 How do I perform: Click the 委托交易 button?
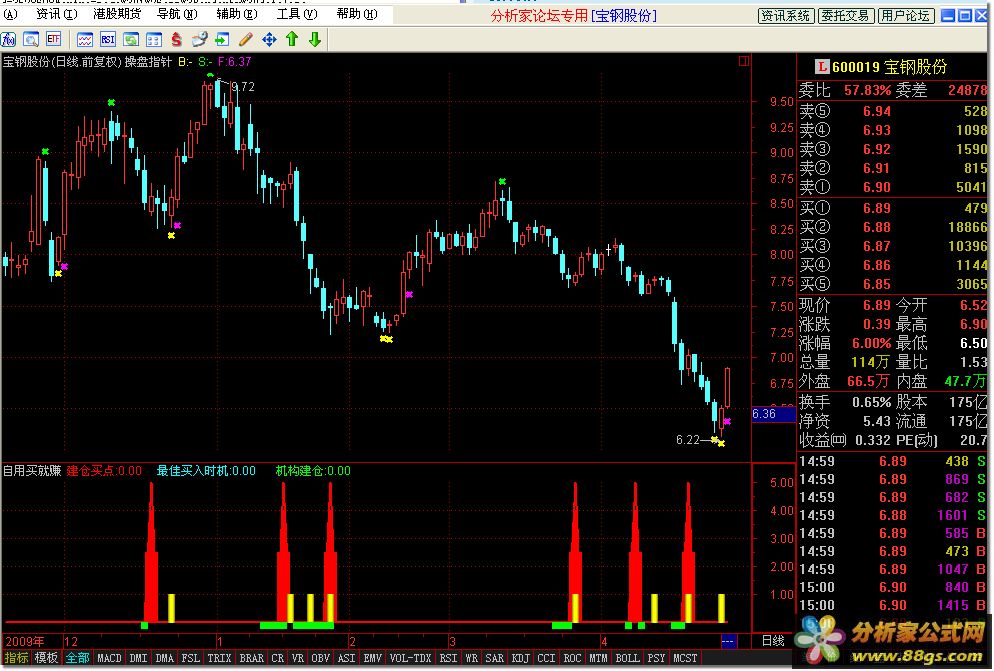[845, 16]
